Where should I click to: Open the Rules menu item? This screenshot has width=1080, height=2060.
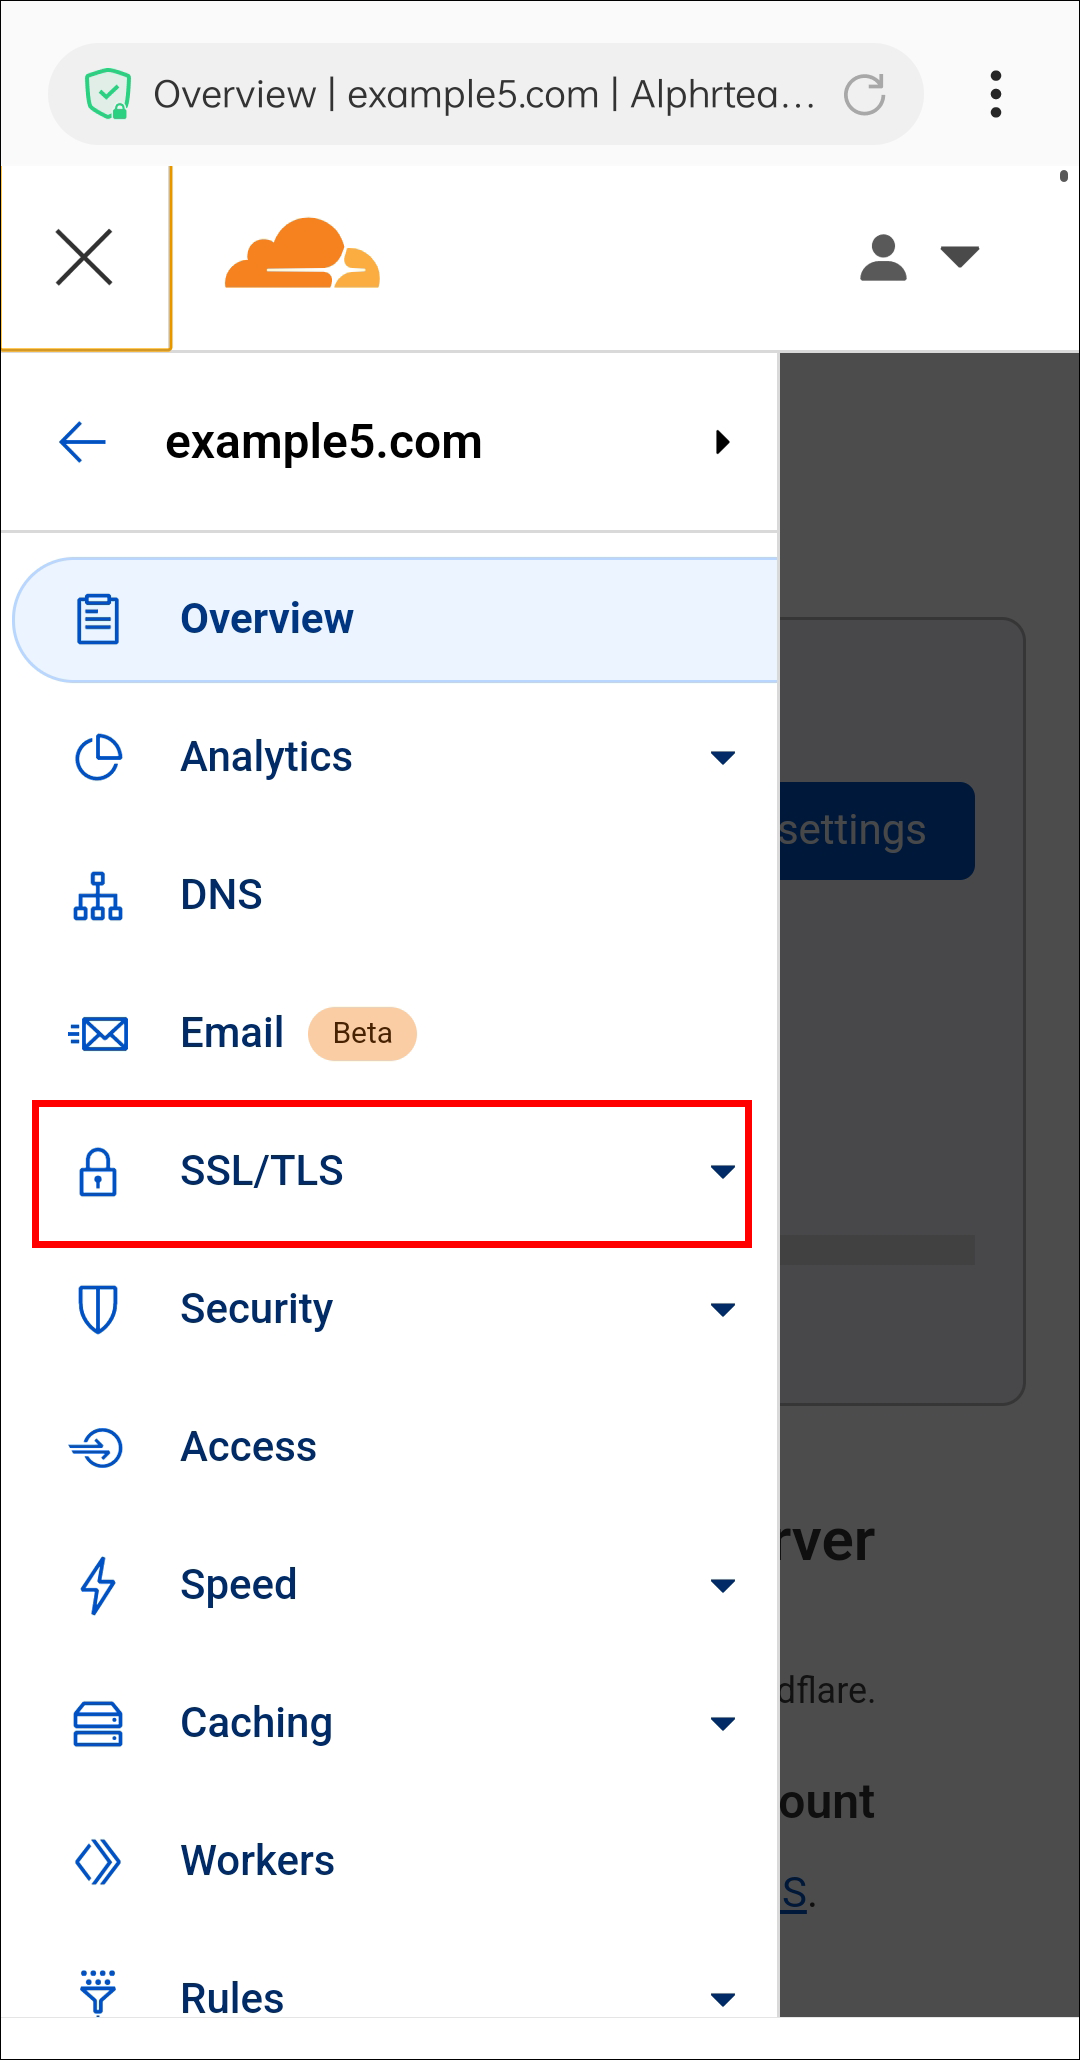(x=232, y=1998)
